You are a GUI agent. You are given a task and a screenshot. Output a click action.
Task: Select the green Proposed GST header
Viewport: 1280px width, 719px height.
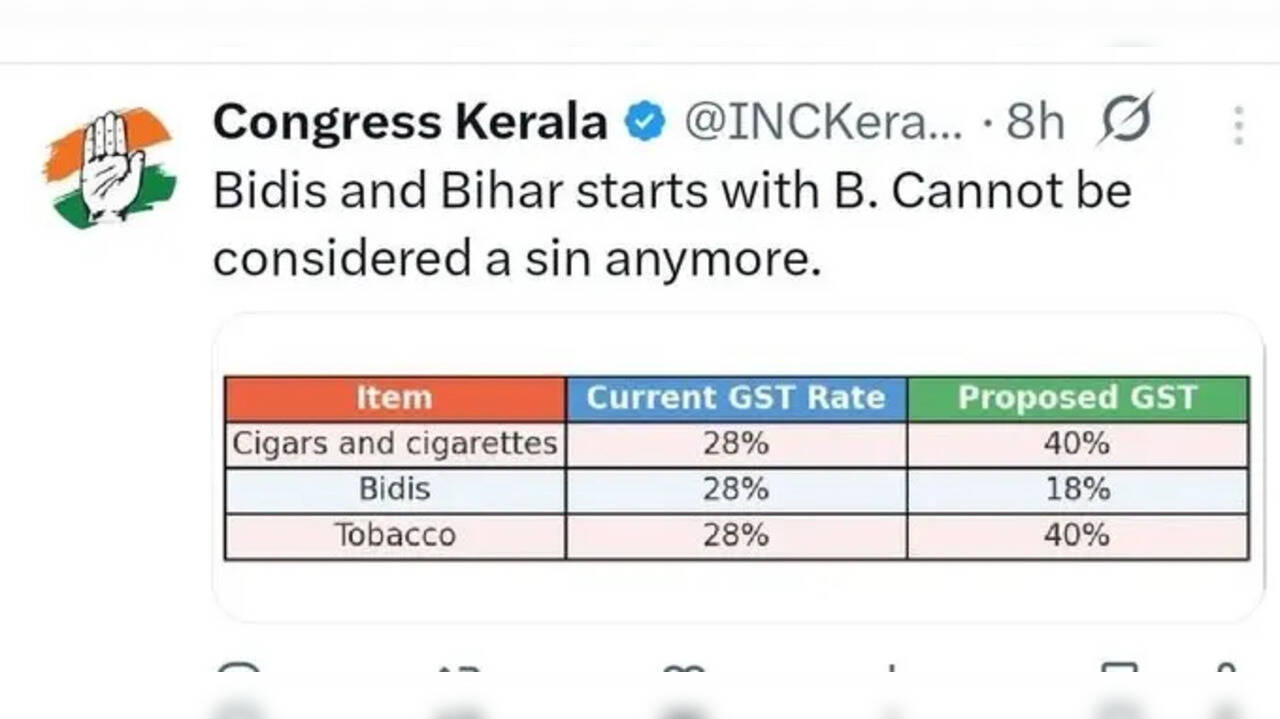[x=1077, y=398]
